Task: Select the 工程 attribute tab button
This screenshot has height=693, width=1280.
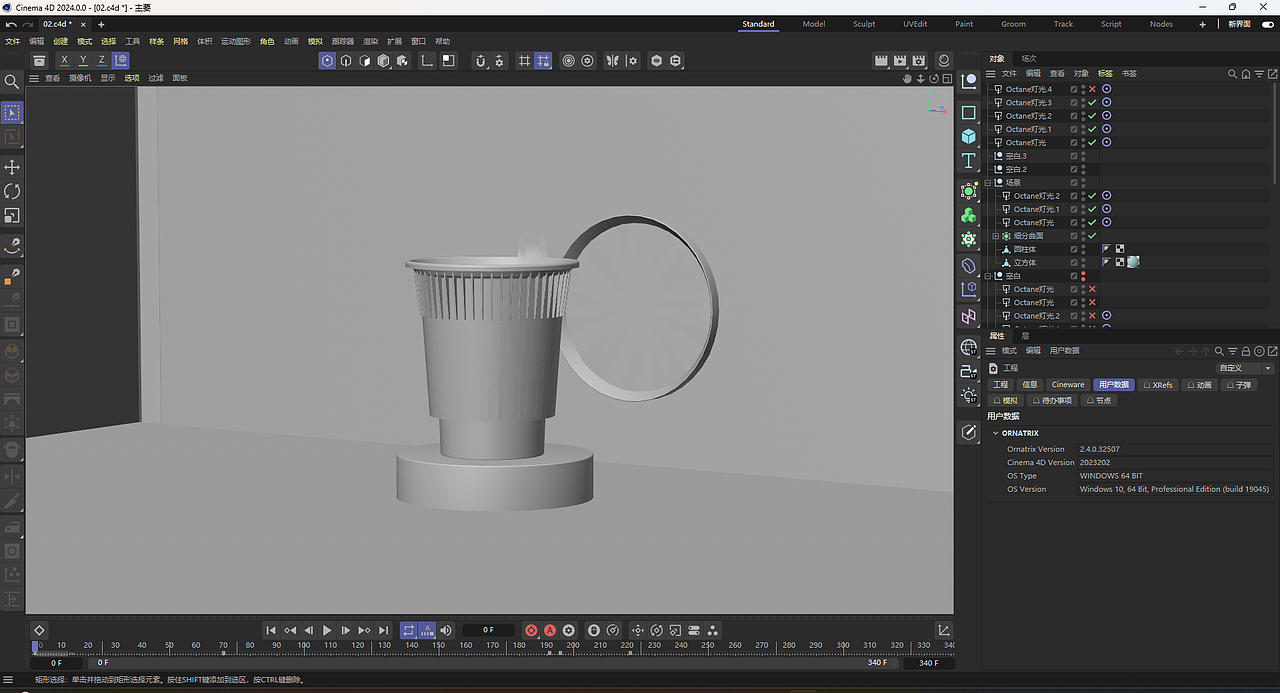Action: (1001, 384)
